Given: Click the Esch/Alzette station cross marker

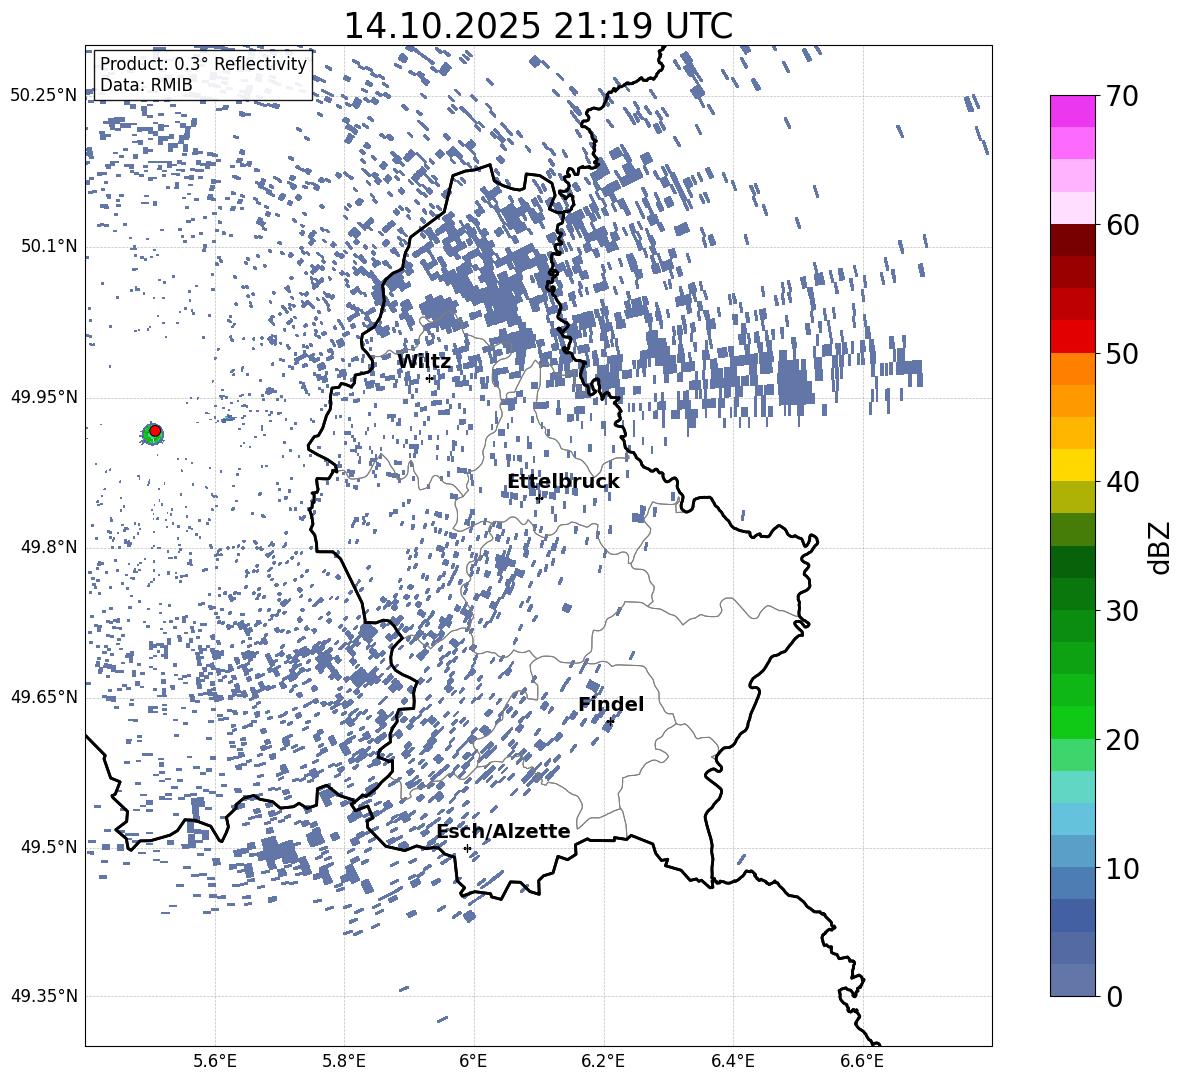Looking at the screenshot, I should tap(467, 848).
